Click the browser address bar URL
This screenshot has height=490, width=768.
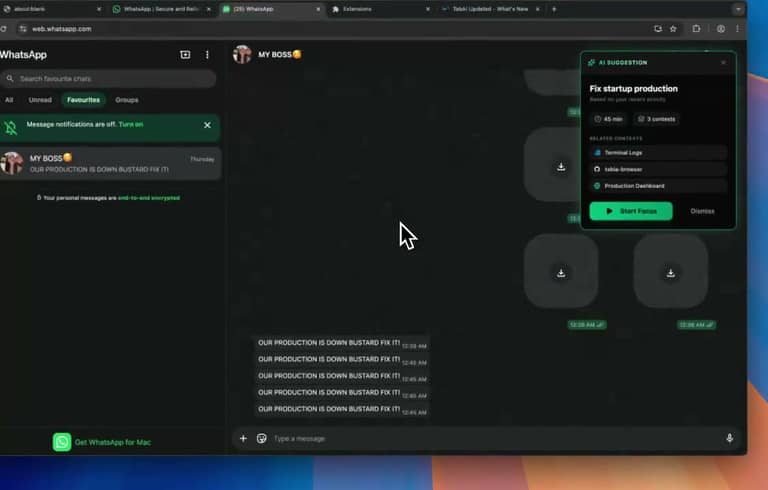pyautogui.click(x=62, y=29)
